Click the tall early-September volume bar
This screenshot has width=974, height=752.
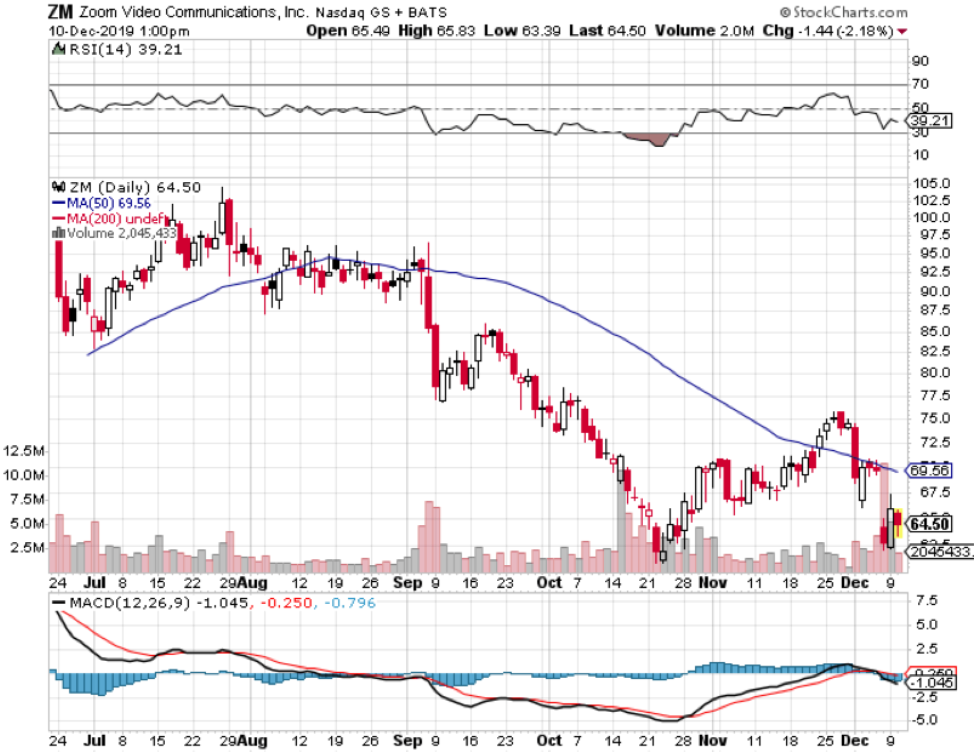click(429, 537)
